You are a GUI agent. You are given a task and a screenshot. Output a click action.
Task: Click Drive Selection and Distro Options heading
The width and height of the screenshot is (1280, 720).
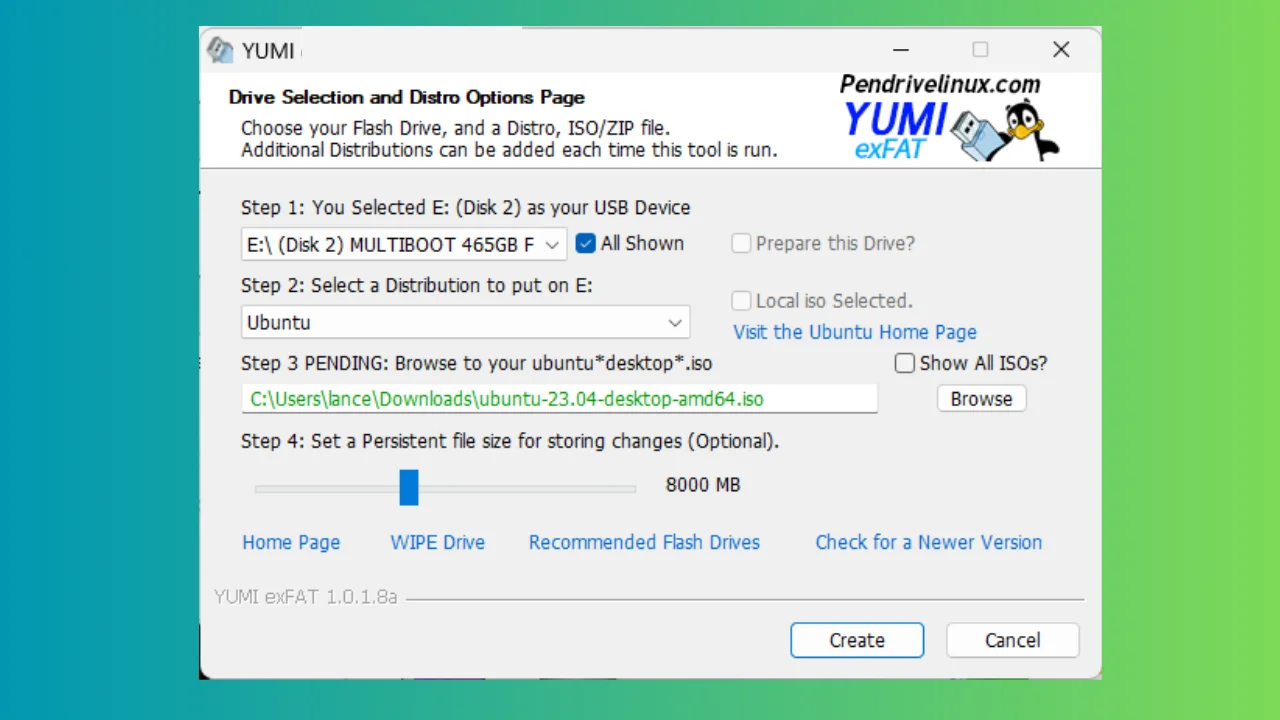pos(407,97)
